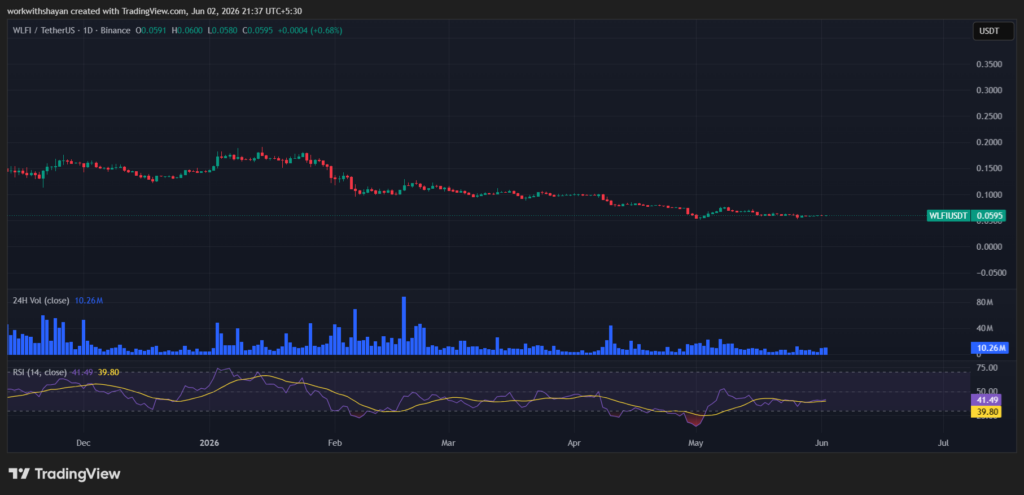Click the May label on the time axis

coord(696,443)
